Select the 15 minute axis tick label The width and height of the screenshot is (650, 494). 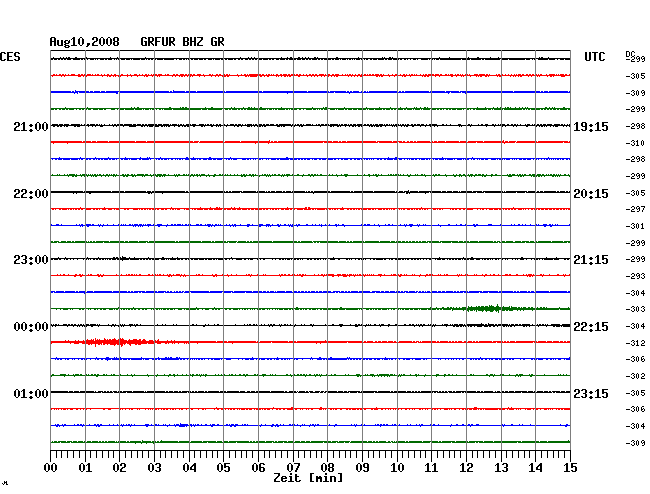570,467
